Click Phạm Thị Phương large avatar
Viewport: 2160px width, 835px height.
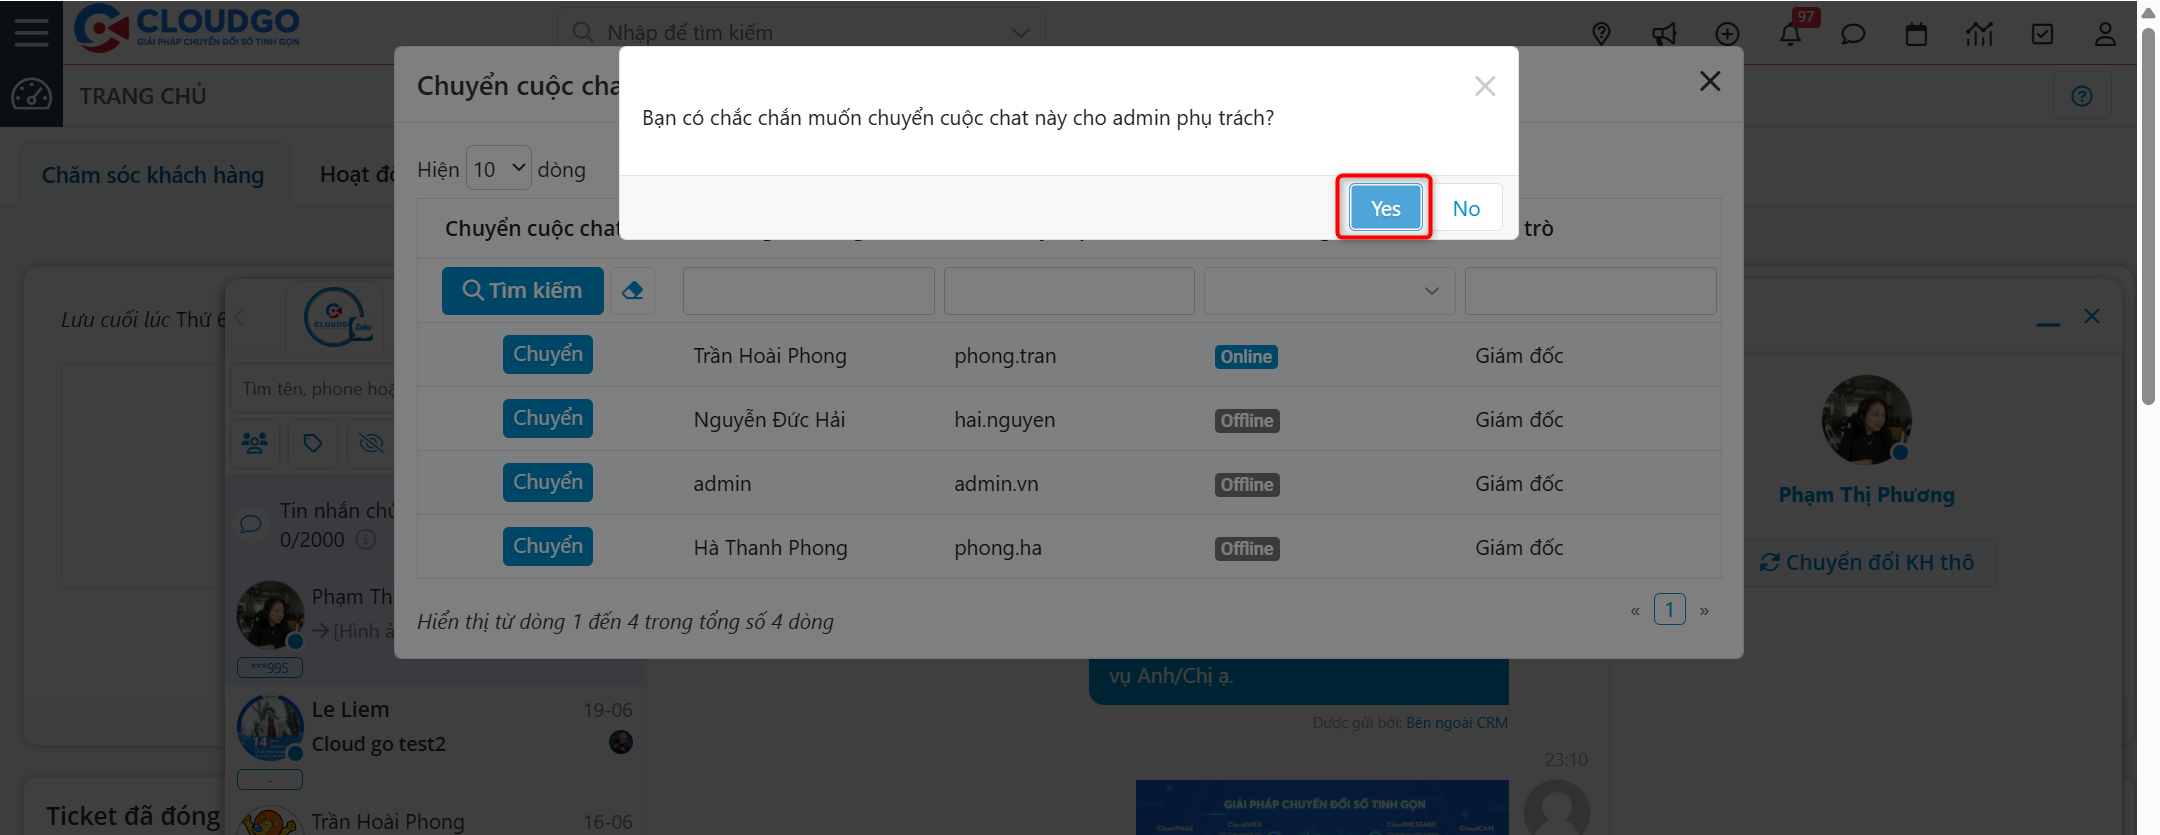pos(1866,420)
